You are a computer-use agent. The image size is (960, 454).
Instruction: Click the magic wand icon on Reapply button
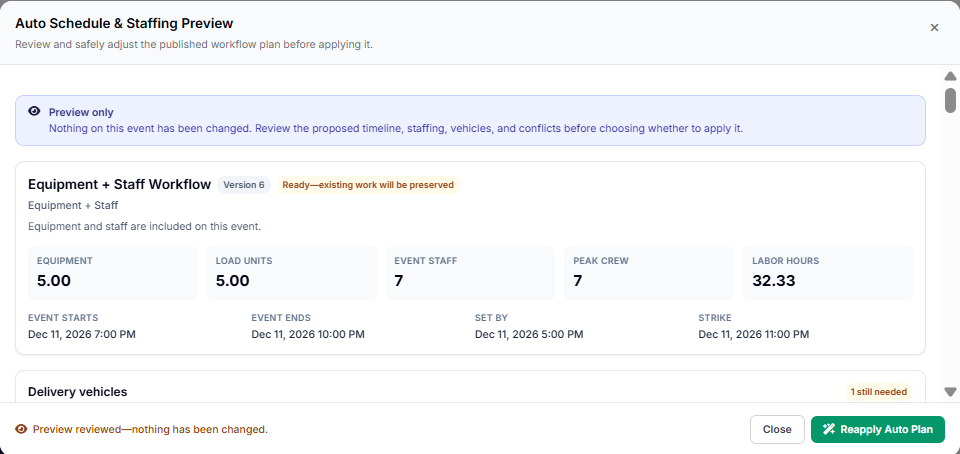click(x=829, y=429)
